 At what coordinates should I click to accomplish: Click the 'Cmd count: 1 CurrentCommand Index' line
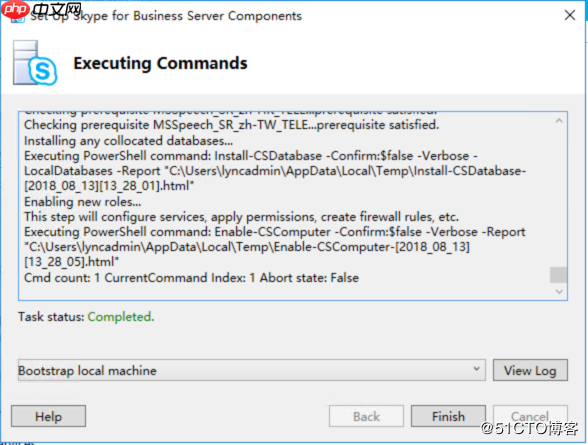(x=191, y=278)
